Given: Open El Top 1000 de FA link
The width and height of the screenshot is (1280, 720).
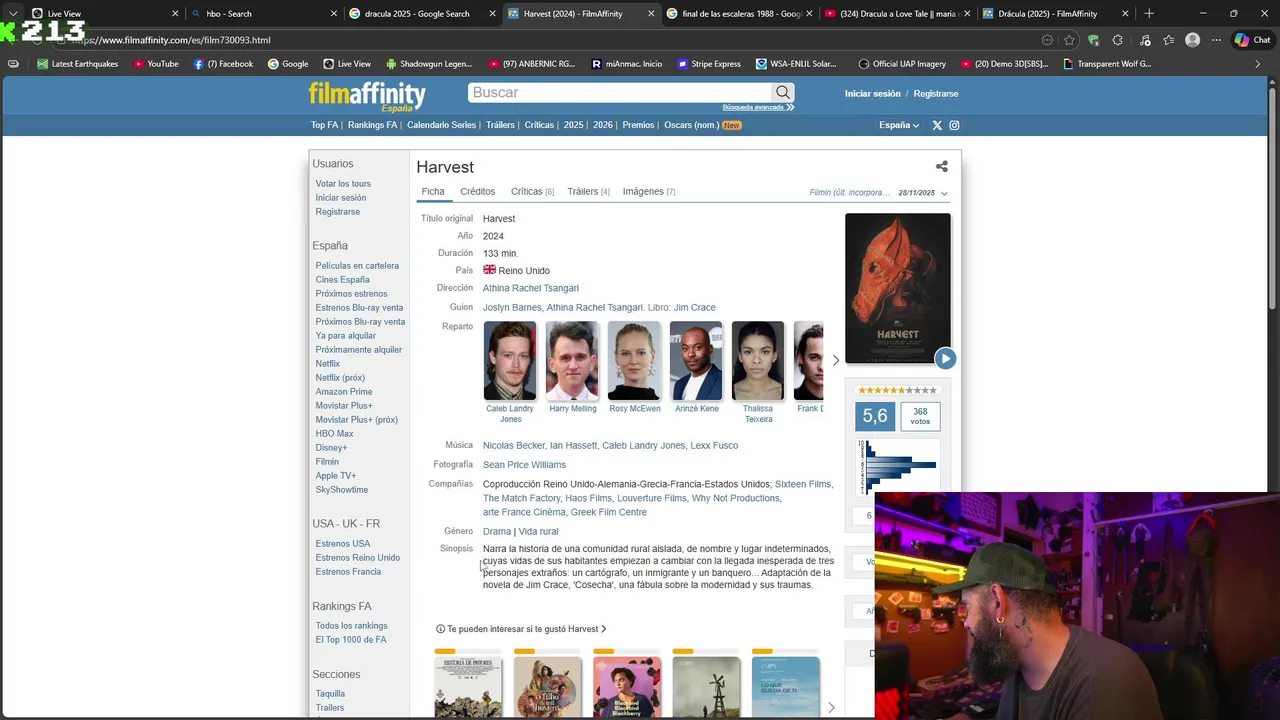Looking at the screenshot, I should (x=351, y=640).
